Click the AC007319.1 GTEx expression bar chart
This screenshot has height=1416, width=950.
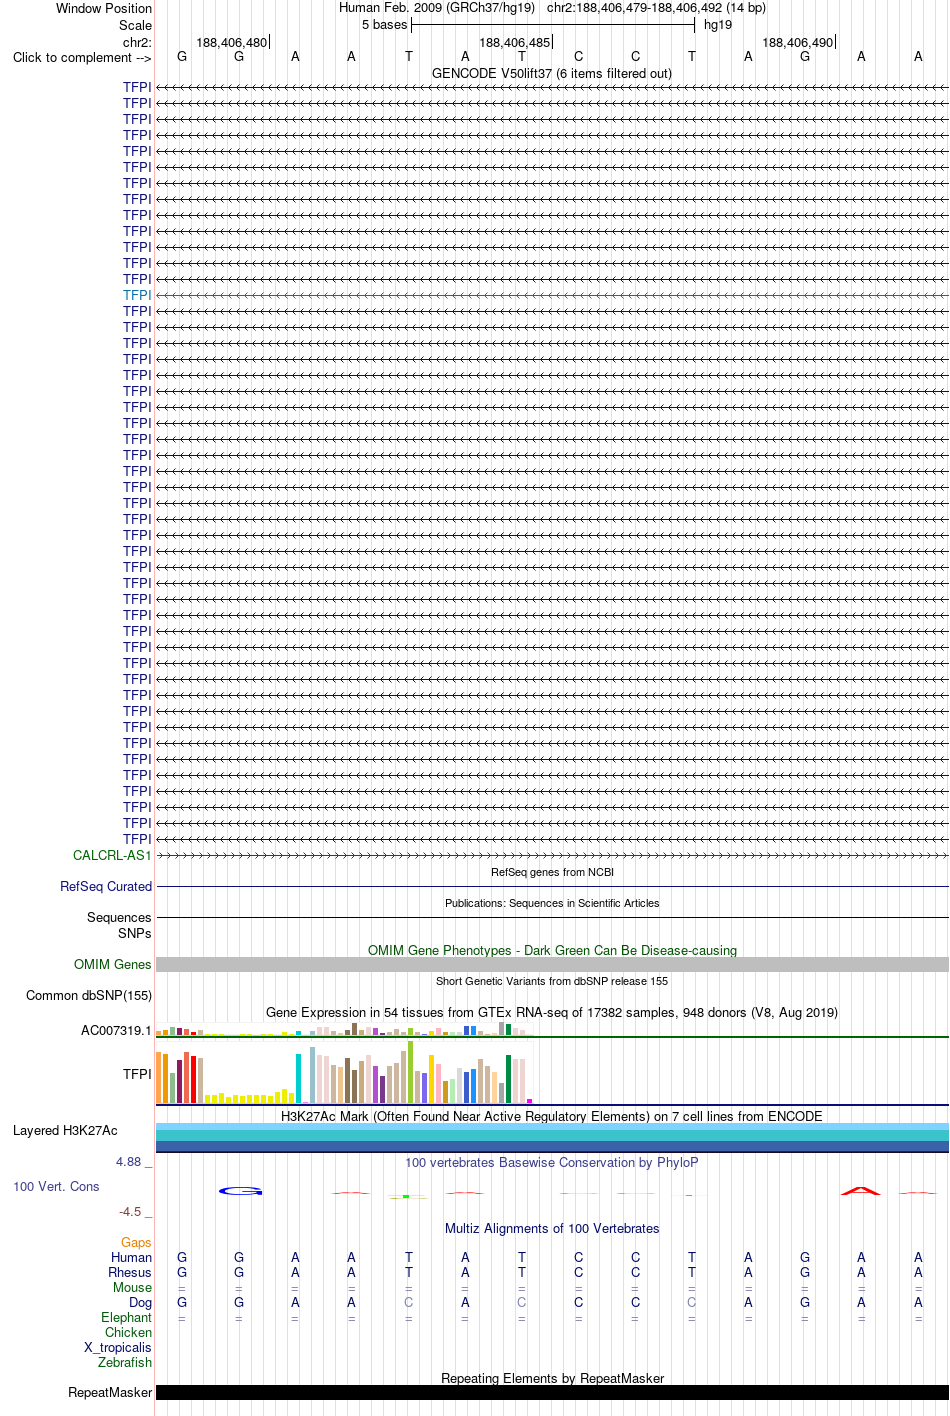tap(345, 1029)
